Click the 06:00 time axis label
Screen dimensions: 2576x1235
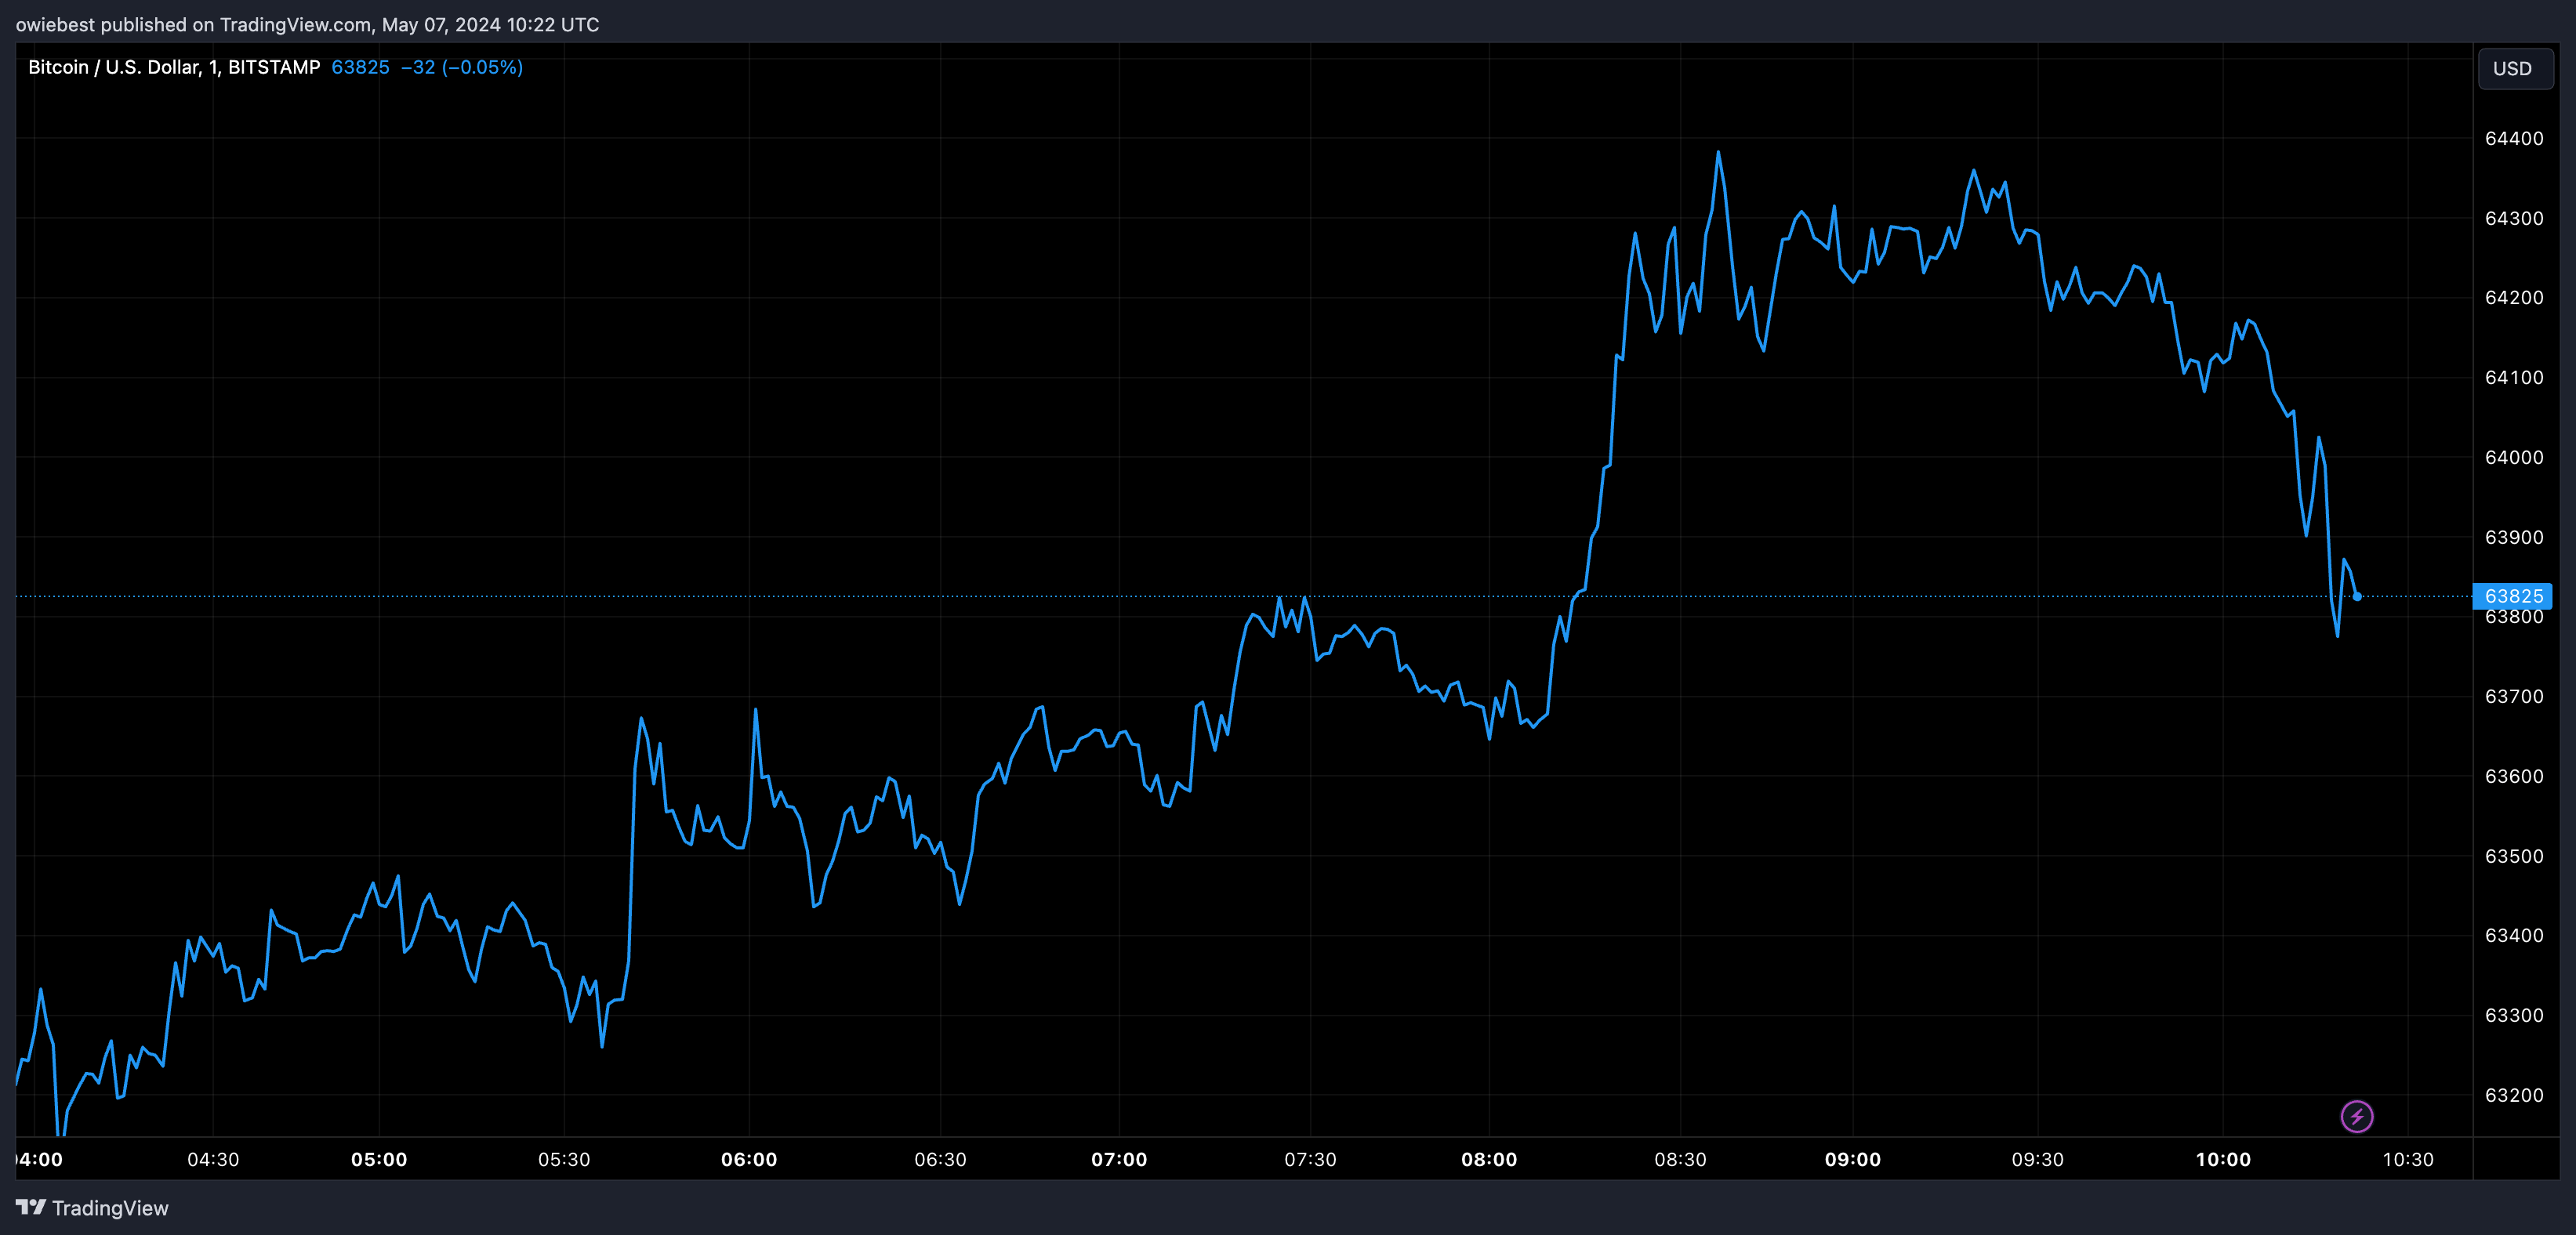click(x=749, y=1159)
